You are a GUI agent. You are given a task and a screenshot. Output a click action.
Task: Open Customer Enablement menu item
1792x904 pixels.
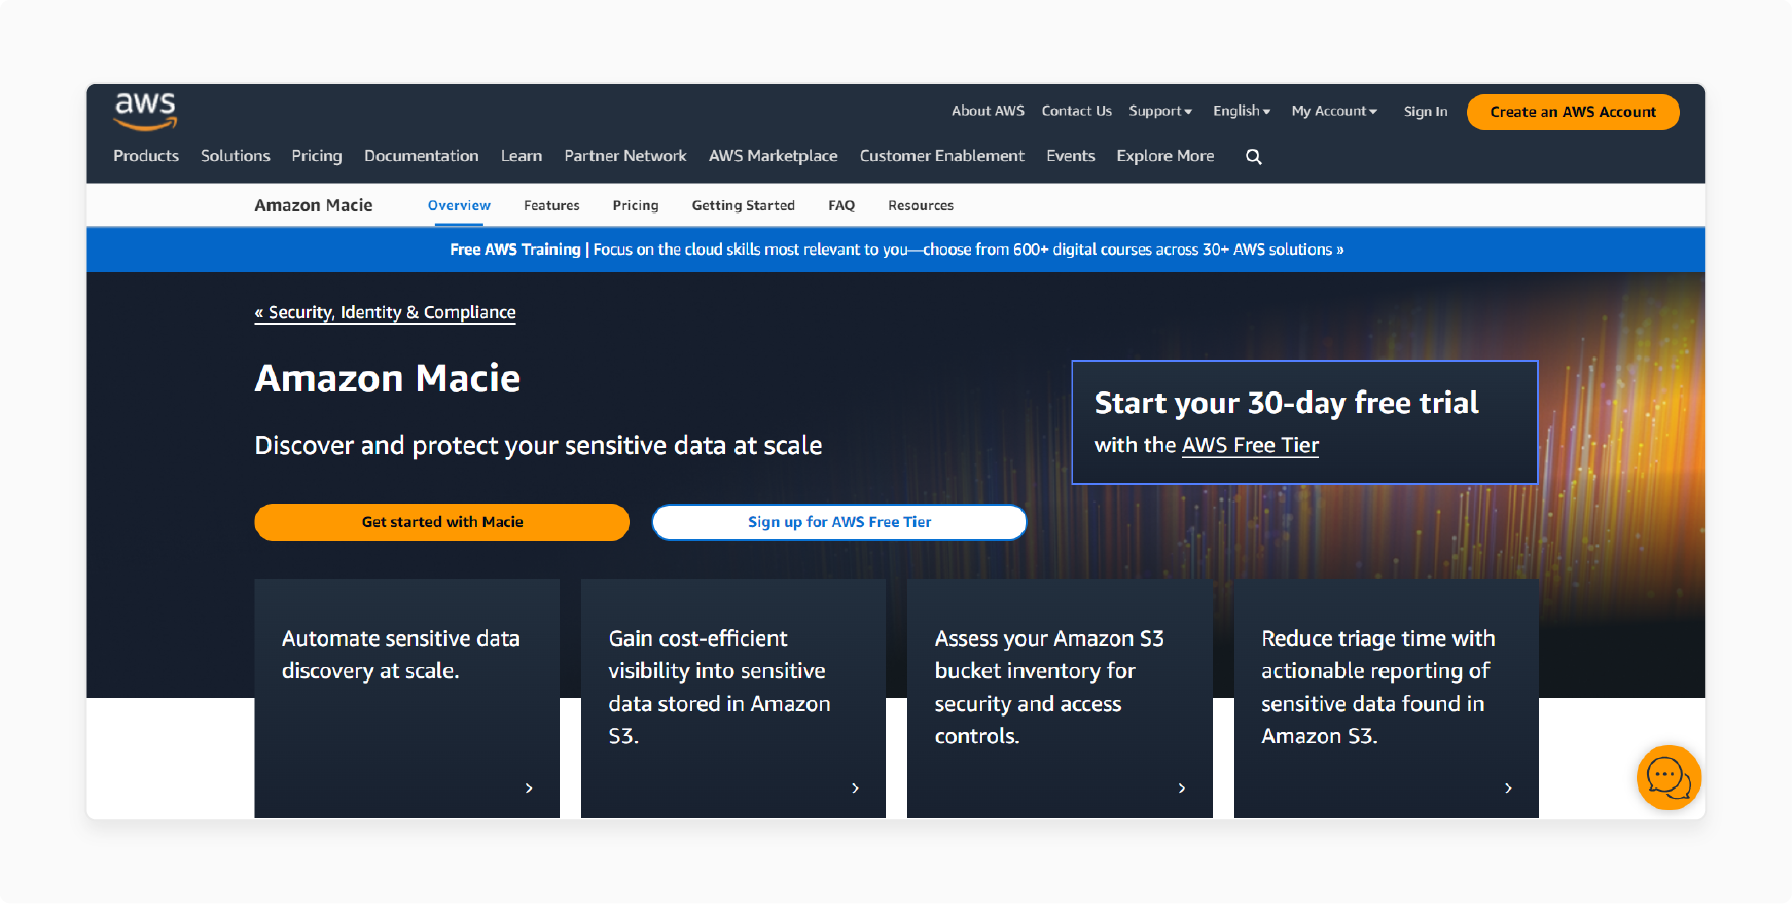click(942, 156)
